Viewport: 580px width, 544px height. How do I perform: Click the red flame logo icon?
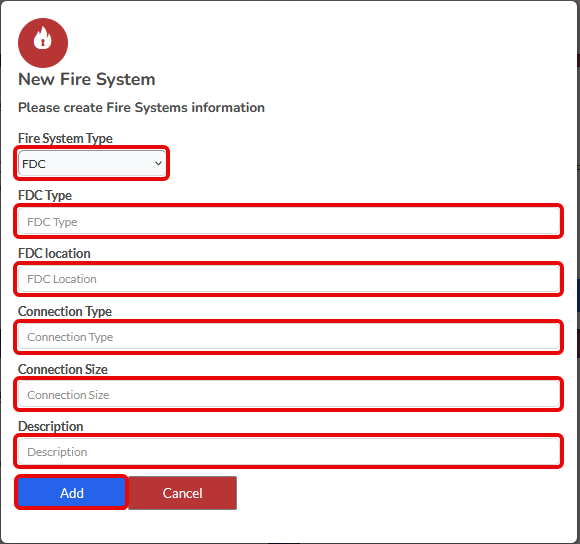[43, 43]
